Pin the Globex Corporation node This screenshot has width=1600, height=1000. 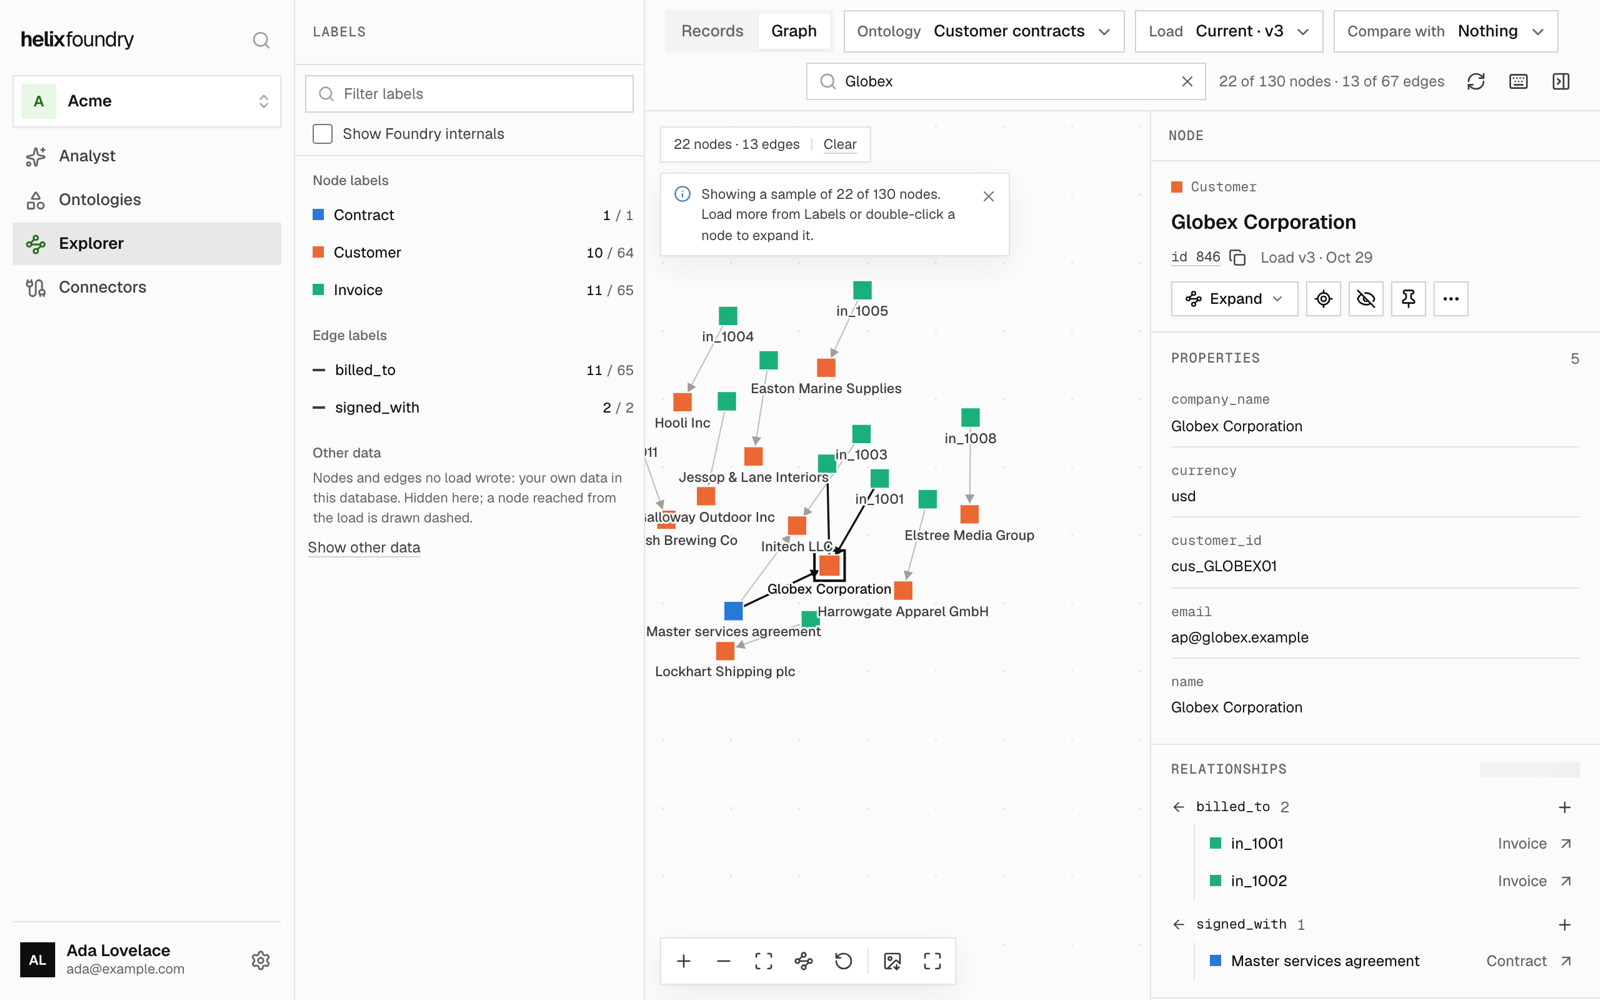1408,299
